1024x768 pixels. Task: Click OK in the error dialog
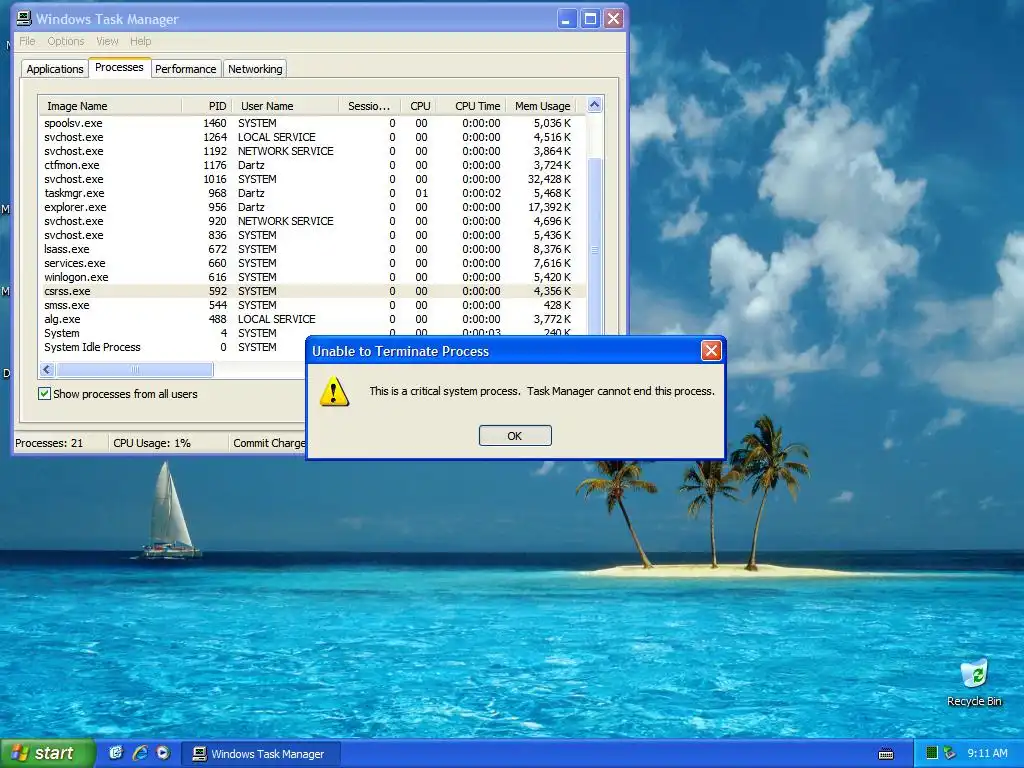pyautogui.click(x=515, y=436)
